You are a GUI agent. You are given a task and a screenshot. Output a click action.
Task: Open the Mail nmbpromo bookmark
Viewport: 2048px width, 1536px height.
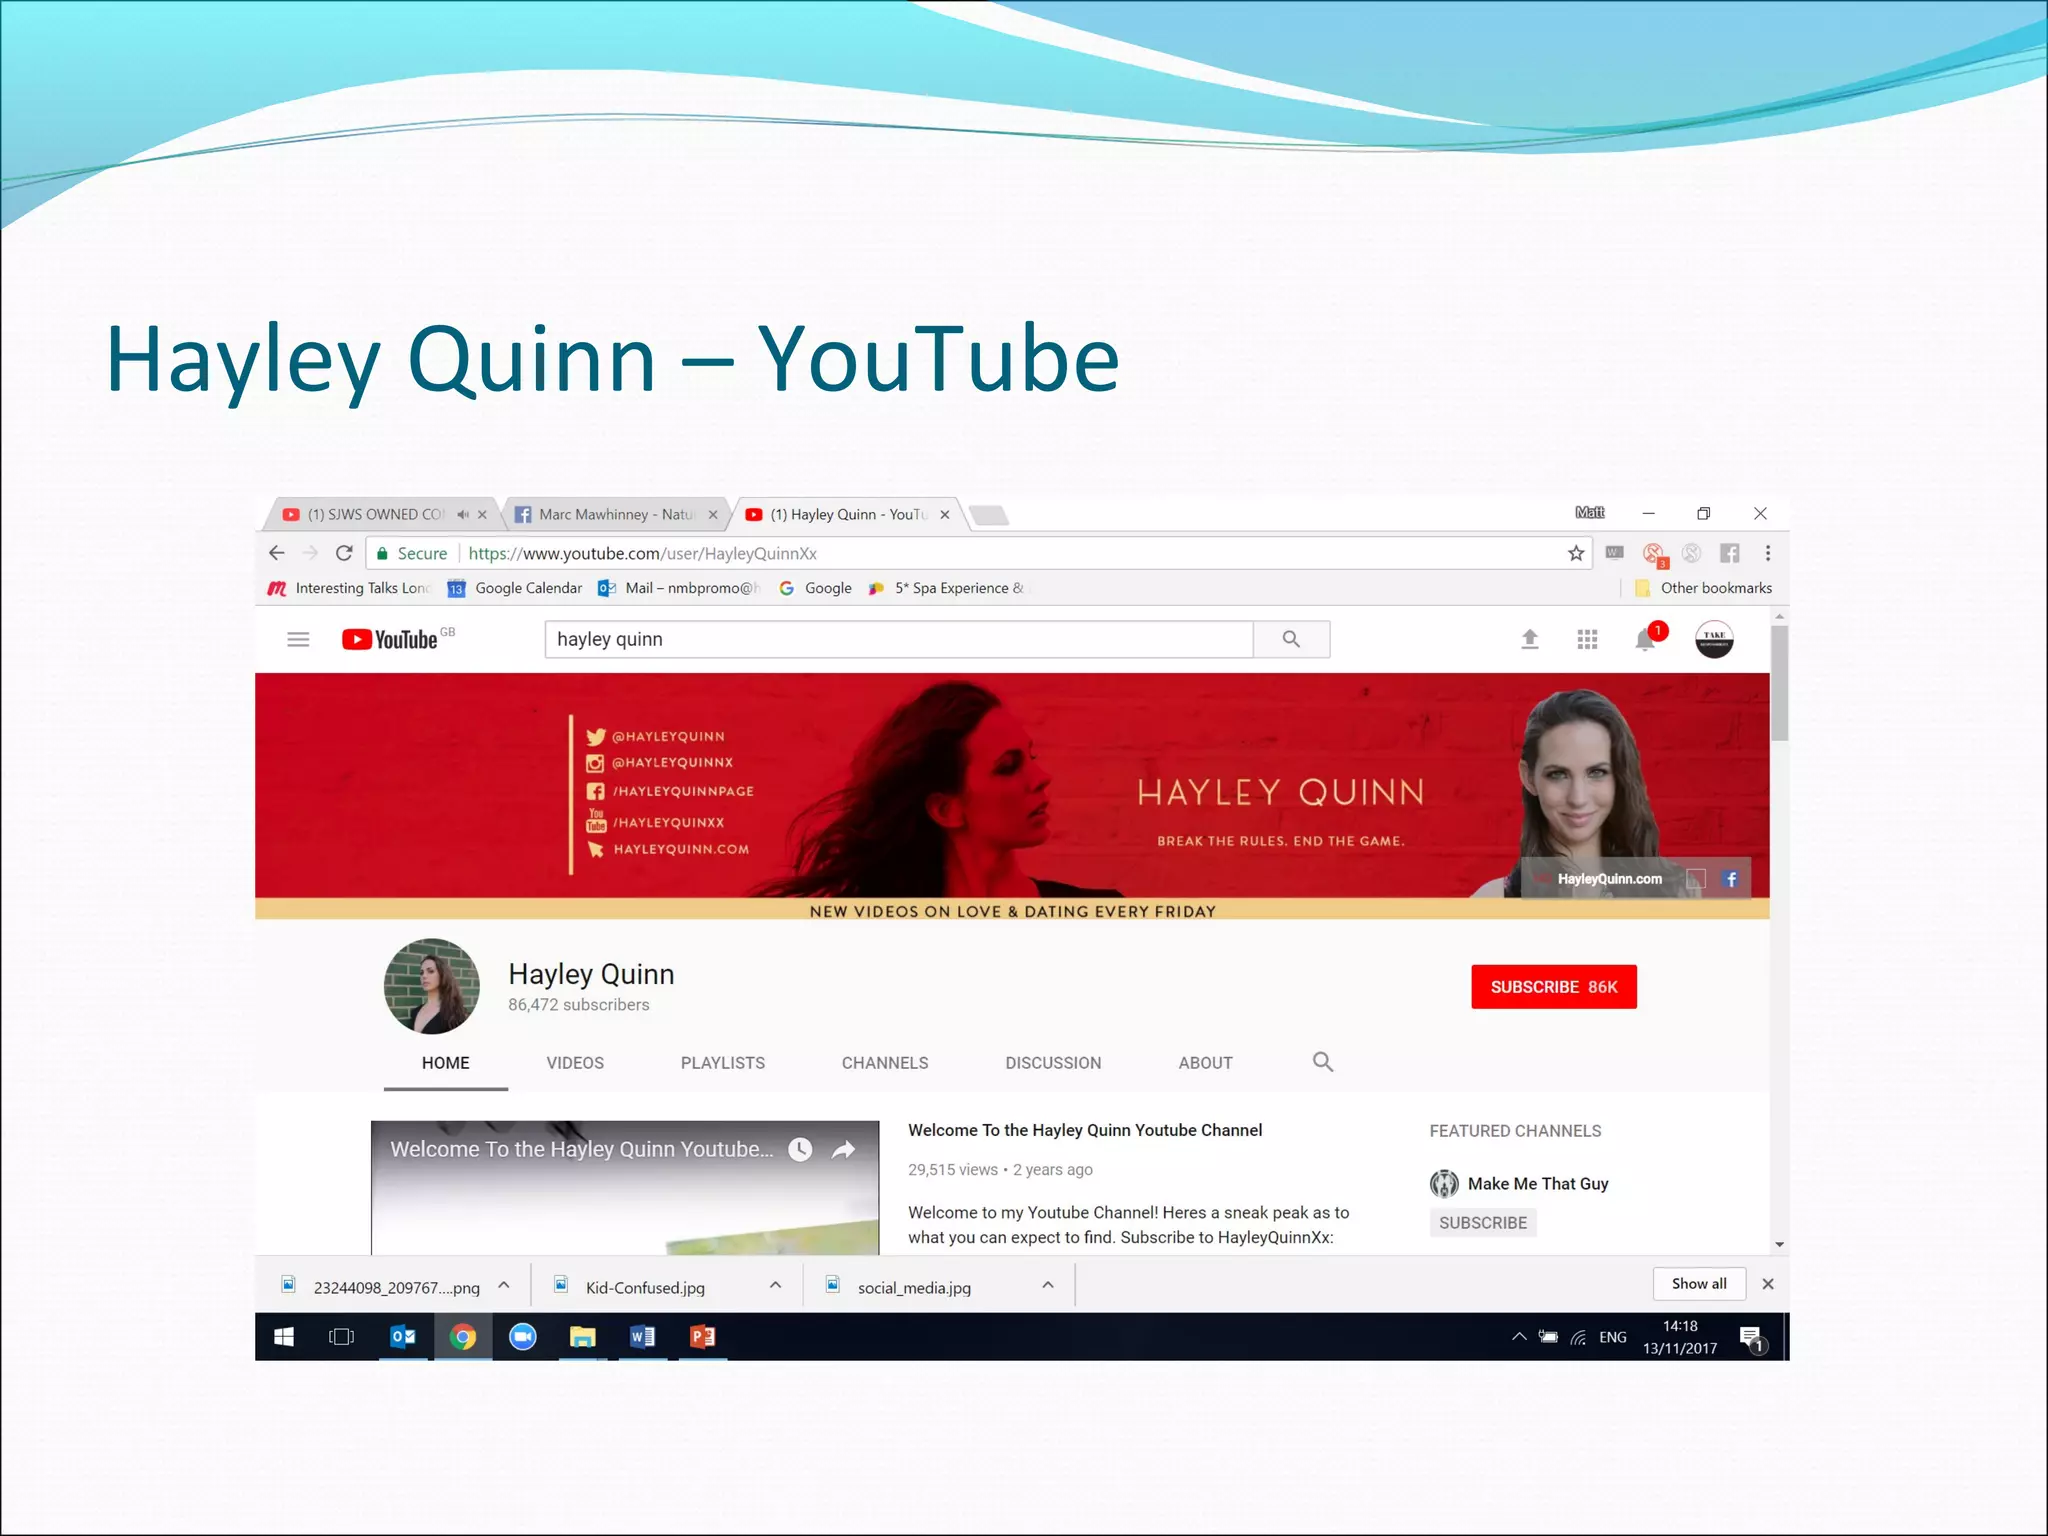678,588
